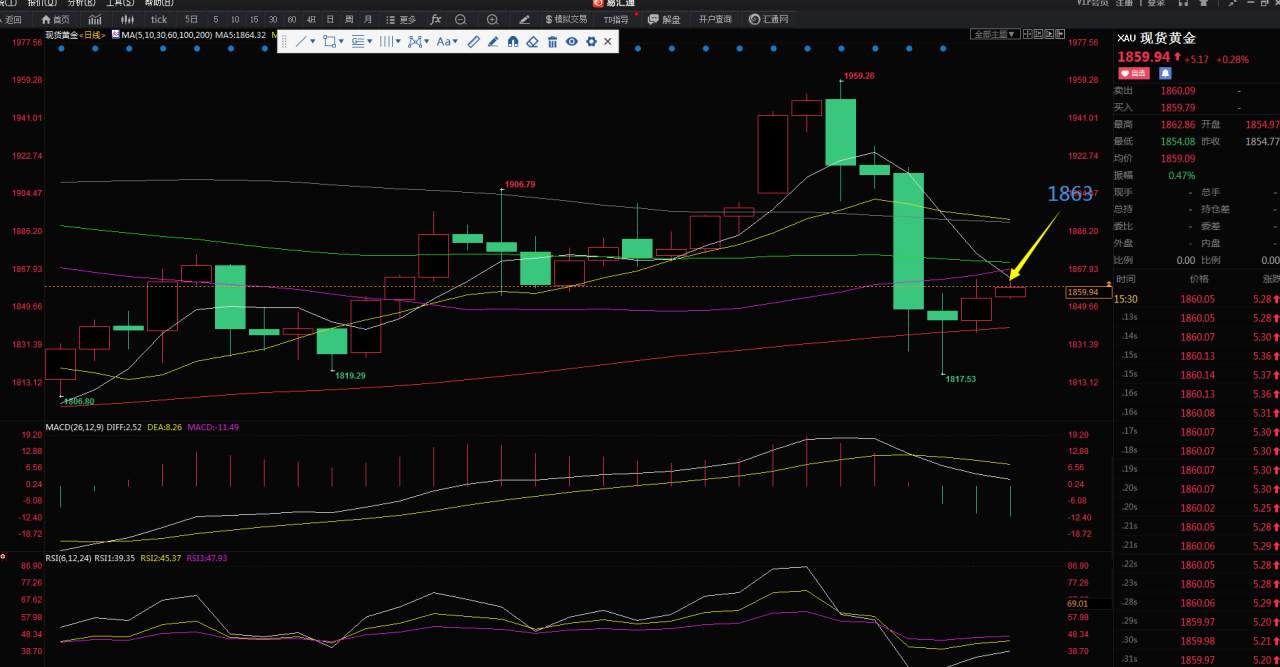Image resolution: width=1280 pixels, height=667 pixels.
Task: Click the MA indicator settings icon
Action: point(116,34)
